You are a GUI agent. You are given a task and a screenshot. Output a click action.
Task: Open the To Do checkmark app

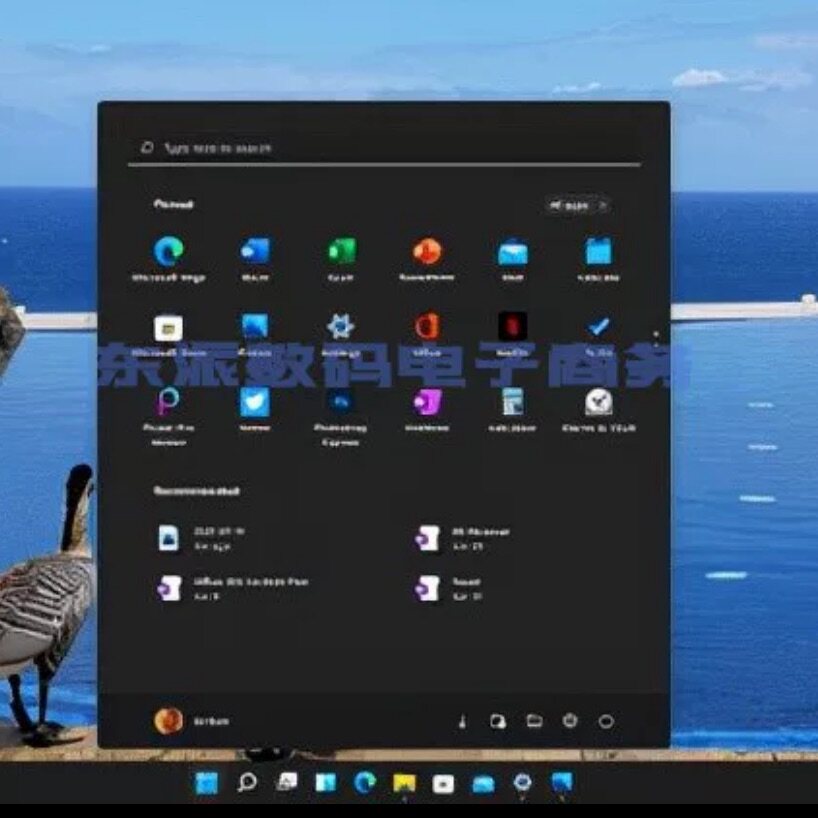coord(598,334)
